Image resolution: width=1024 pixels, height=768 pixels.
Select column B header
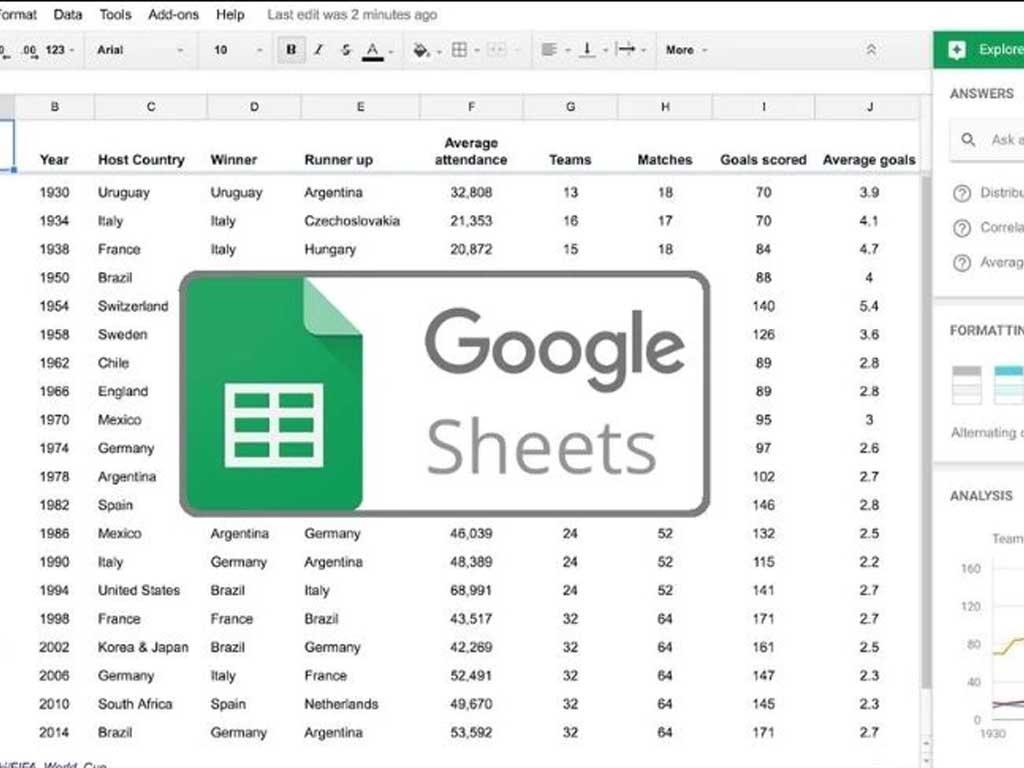pyautogui.click(x=55, y=106)
